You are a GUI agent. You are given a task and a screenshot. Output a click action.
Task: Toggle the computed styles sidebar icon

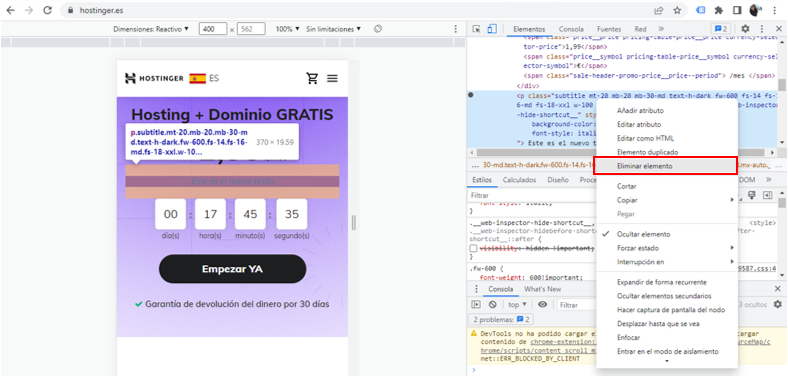(x=767, y=195)
